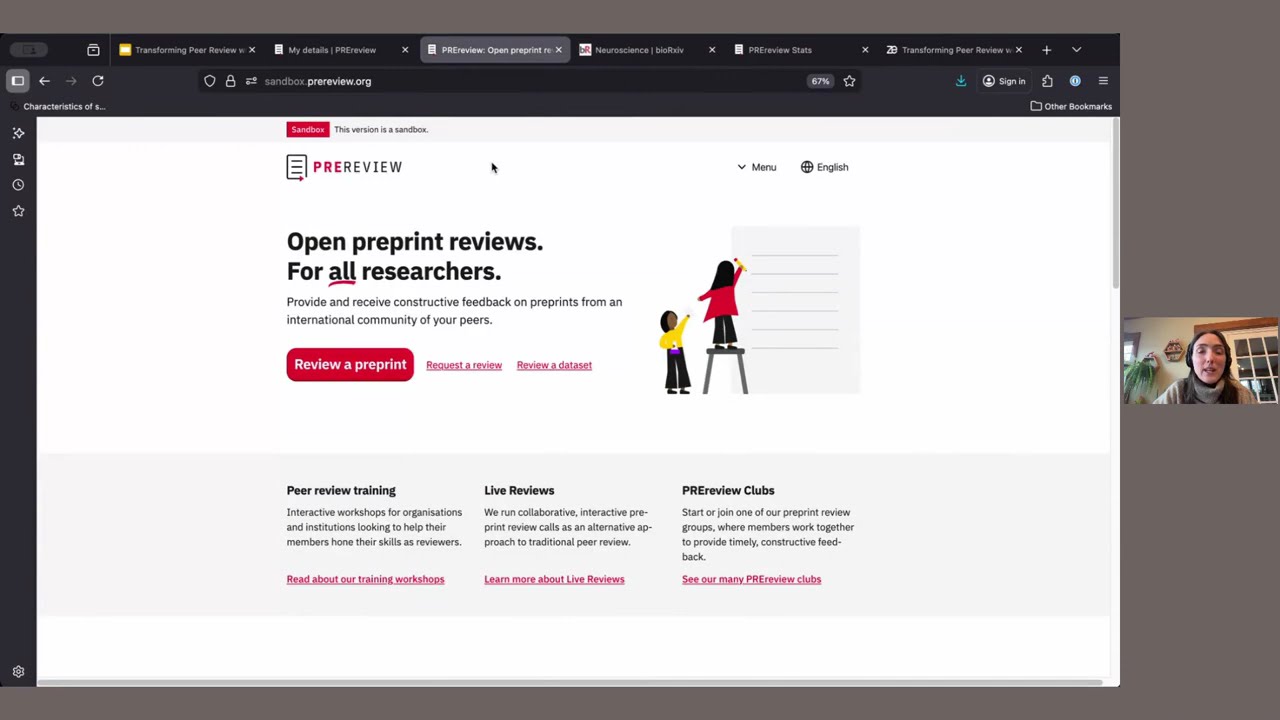Open the history clock sidebar icon

point(18,185)
